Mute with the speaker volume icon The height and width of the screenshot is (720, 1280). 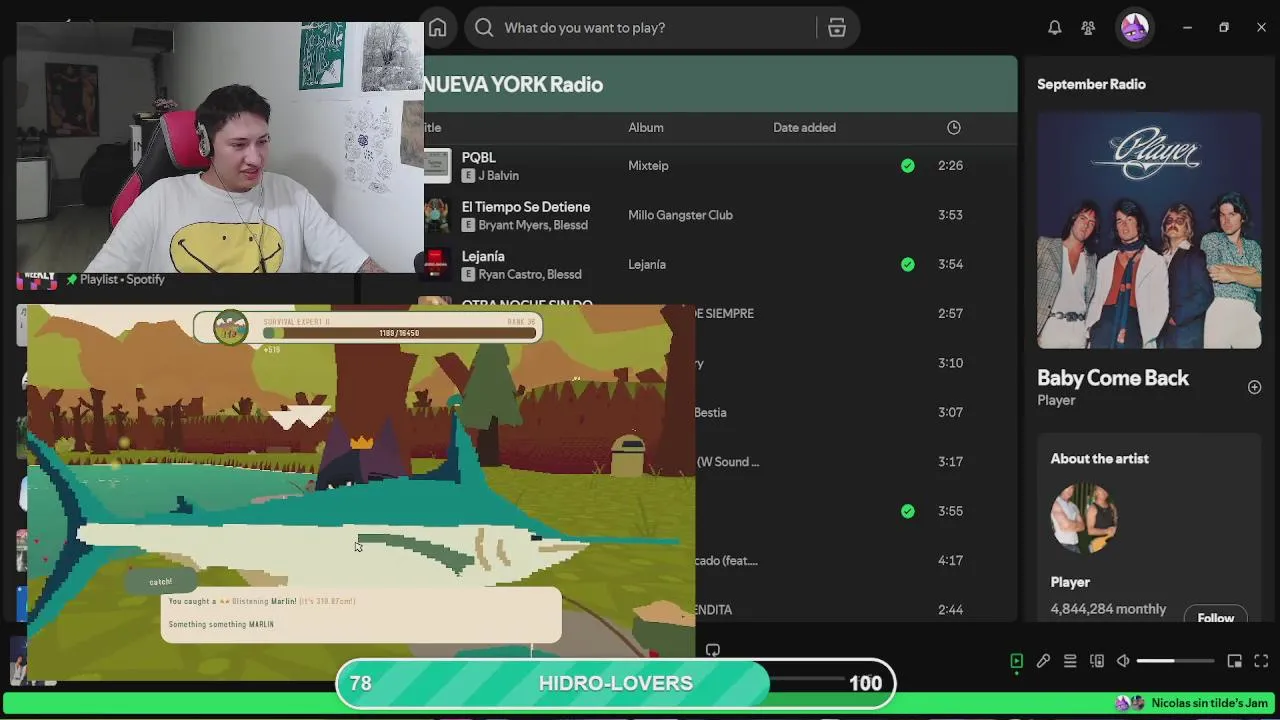[1123, 661]
